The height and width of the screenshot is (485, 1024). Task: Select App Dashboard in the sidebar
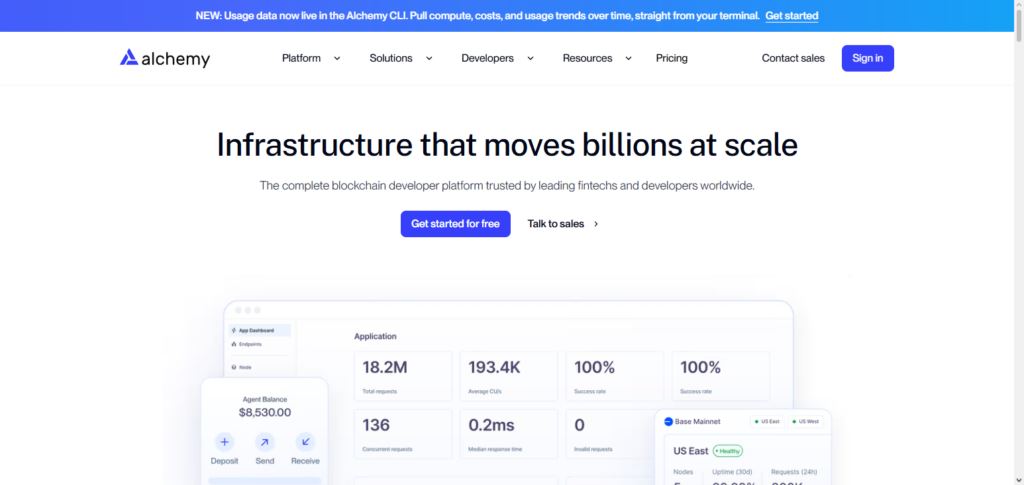point(259,330)
